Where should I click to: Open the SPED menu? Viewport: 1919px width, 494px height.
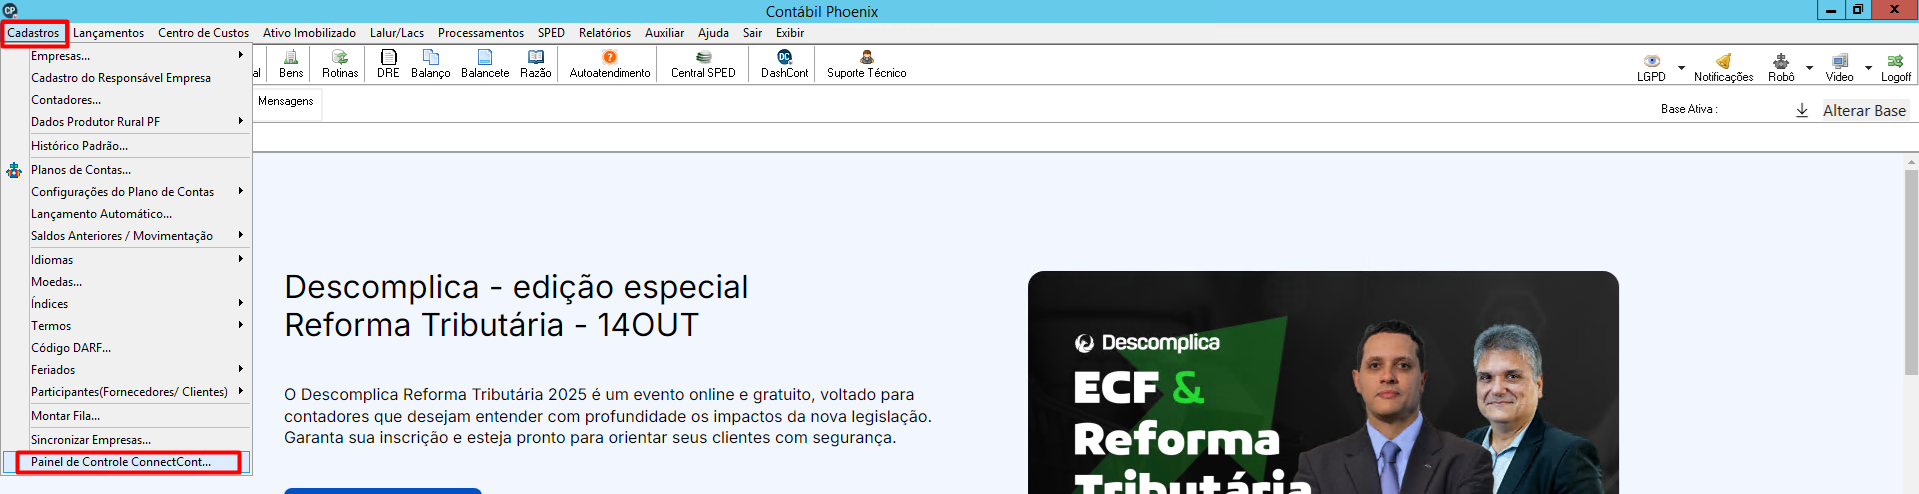point(551,33)
